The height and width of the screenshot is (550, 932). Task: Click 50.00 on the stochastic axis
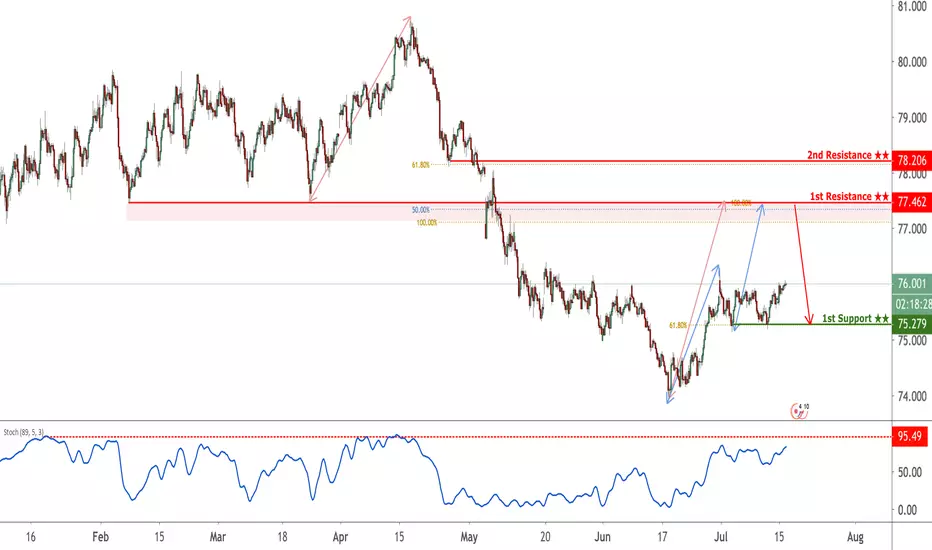[x=907, y=472]
